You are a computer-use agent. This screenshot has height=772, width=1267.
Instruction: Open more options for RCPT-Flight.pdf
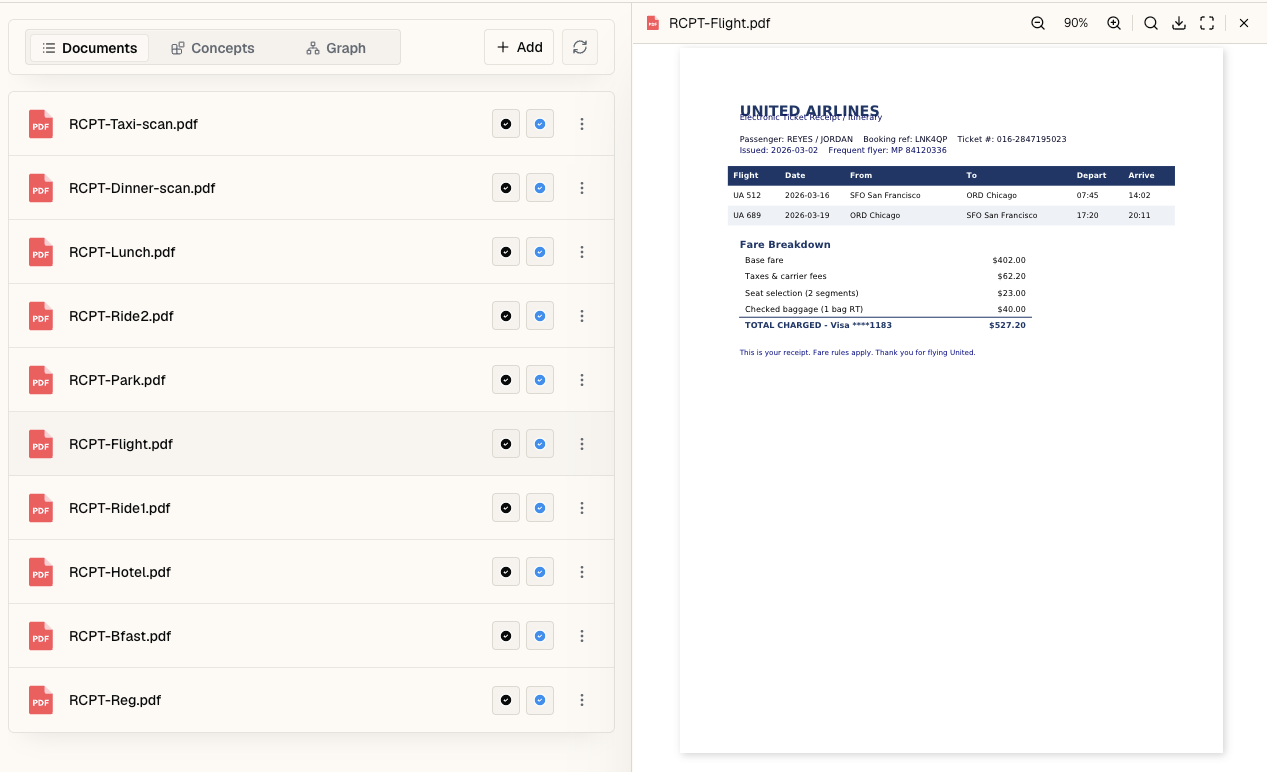pos(582,444)
